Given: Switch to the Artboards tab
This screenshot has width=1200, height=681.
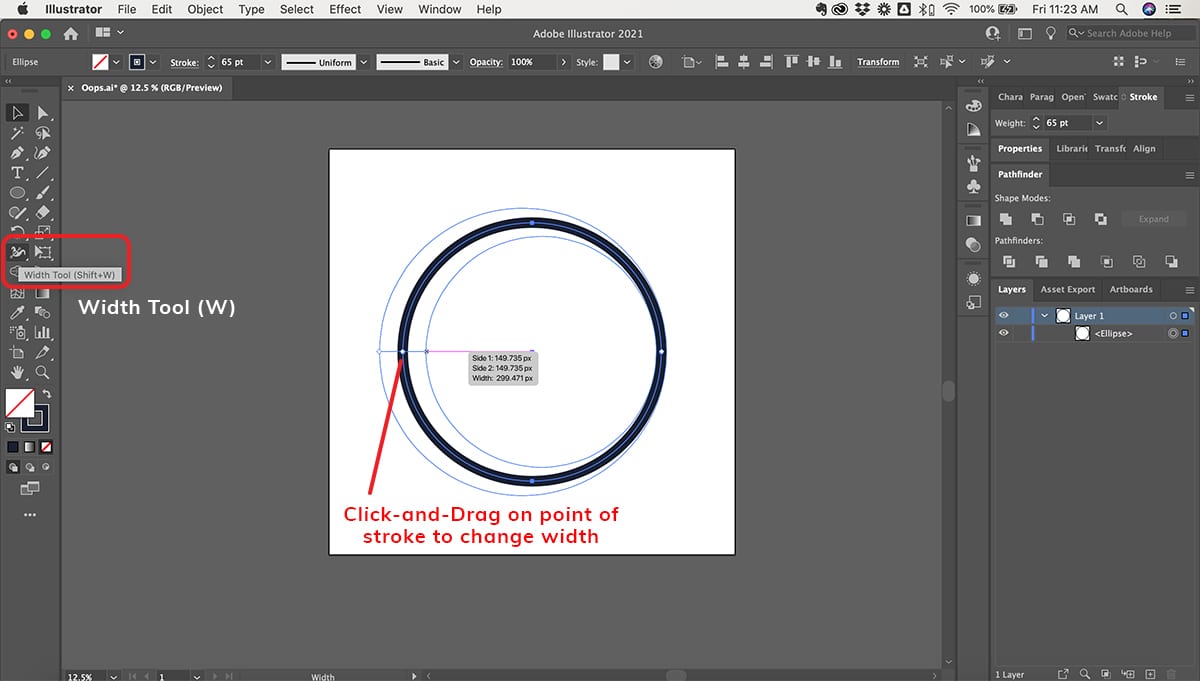Looking at the screenshot, I should 1131,290.
